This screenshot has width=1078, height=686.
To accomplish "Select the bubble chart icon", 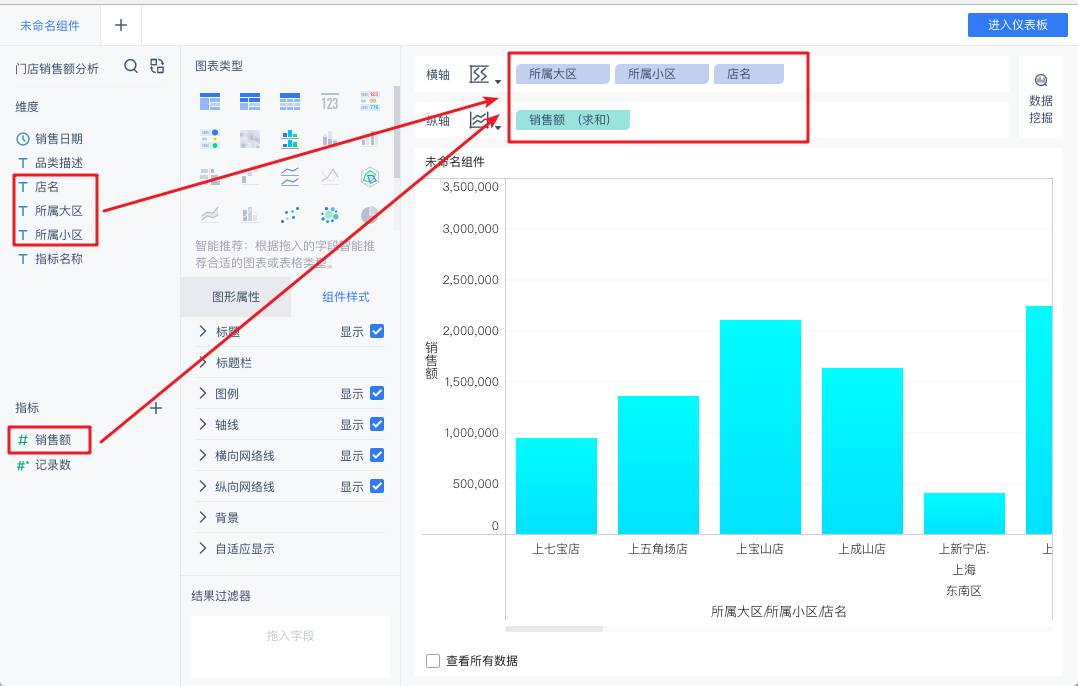I will click(x=329, y=215).
